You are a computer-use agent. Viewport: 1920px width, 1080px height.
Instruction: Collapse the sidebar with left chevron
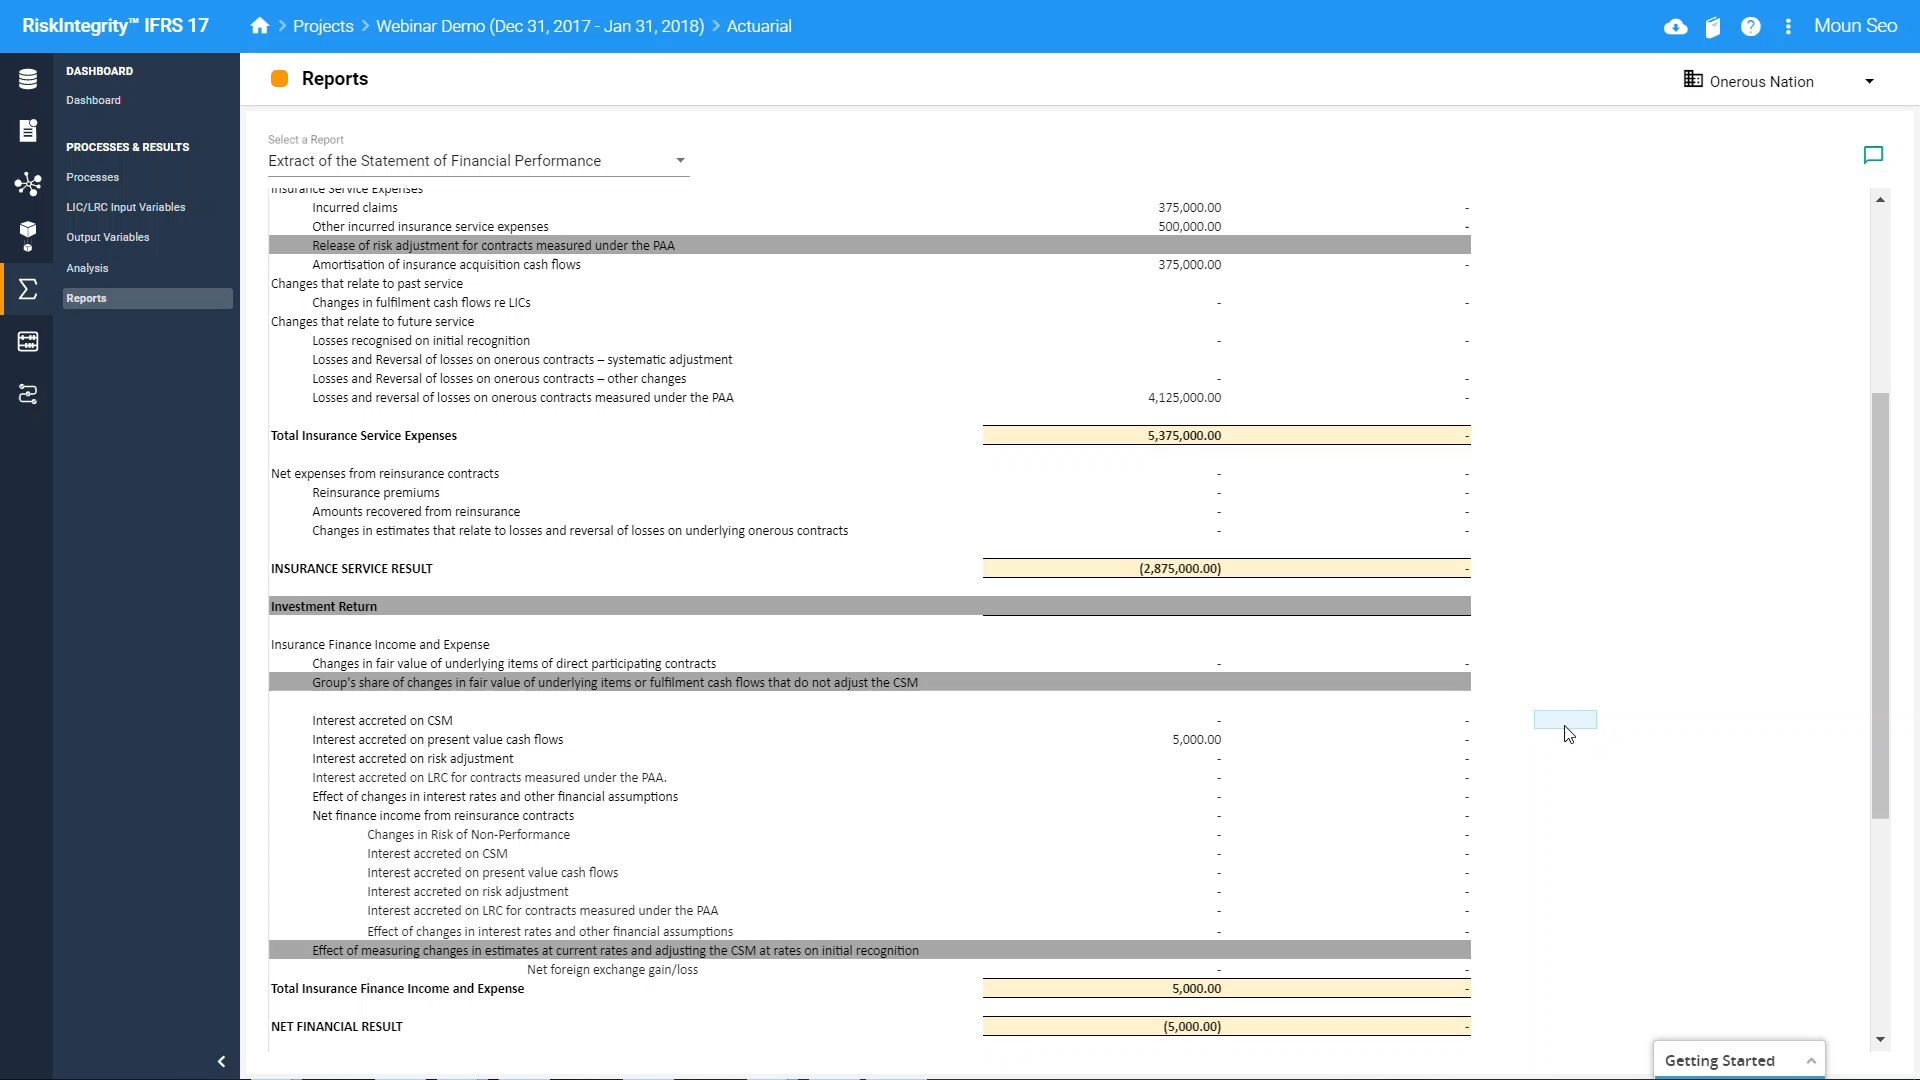221,1062
